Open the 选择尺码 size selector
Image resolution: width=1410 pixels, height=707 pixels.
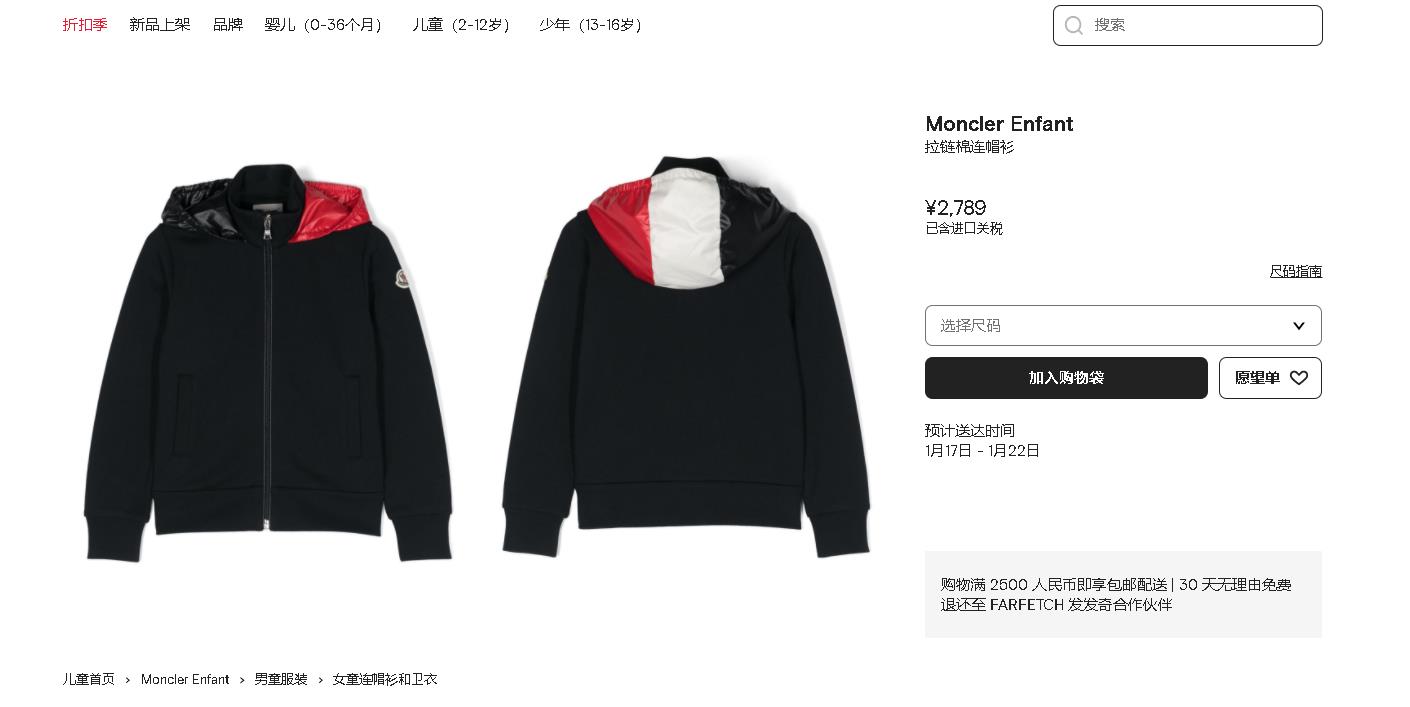tap(1123, 326)
